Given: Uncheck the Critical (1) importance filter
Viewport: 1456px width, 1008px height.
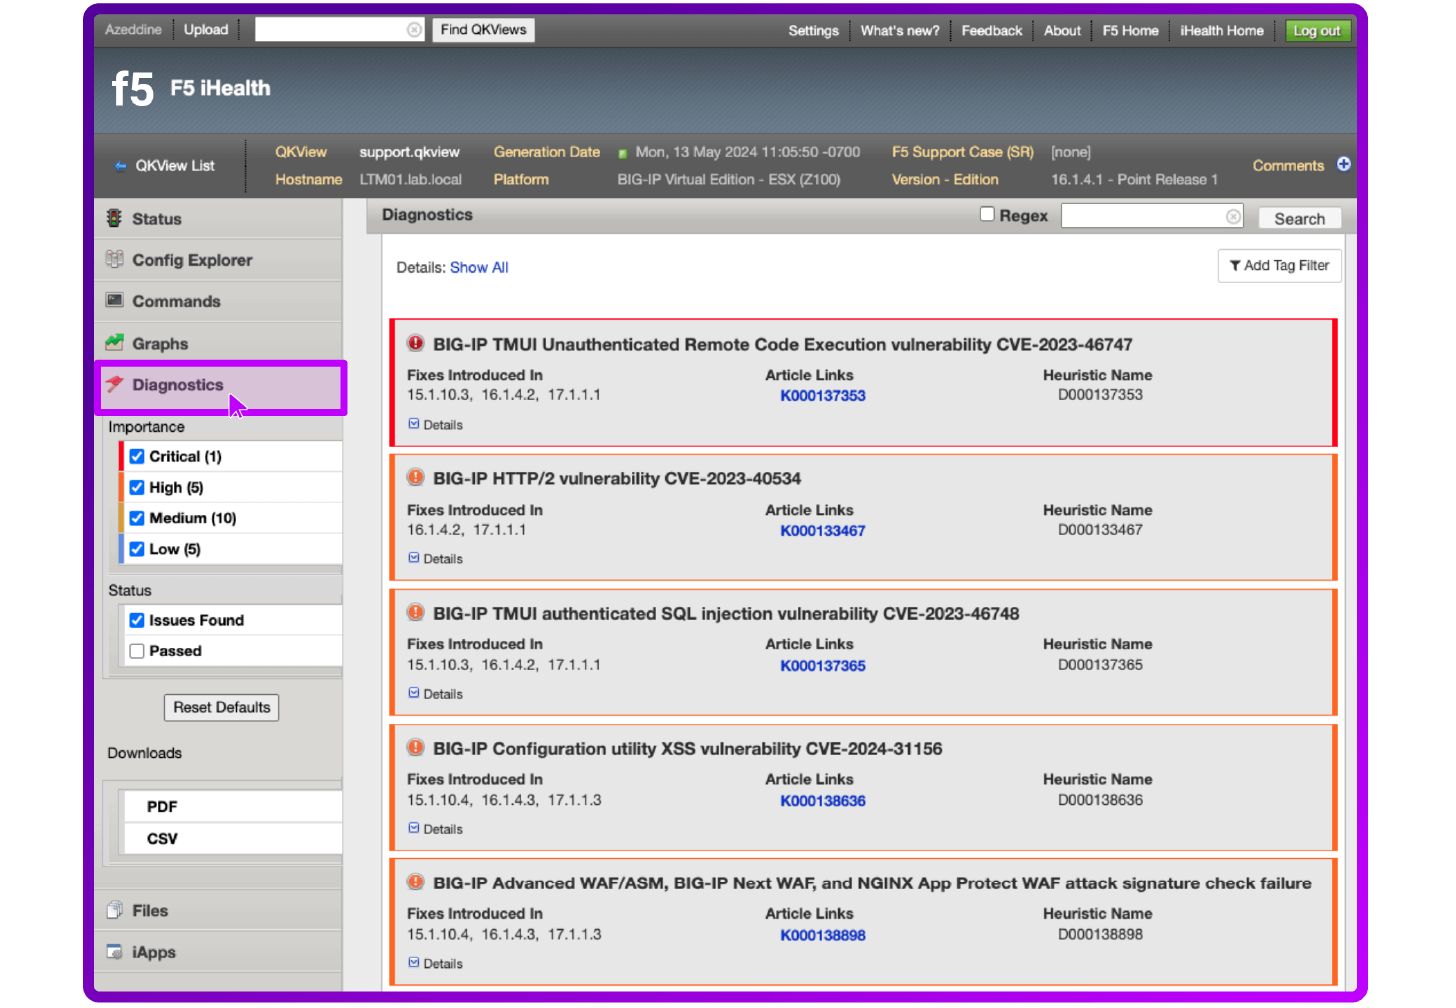Looking at the screenshot, I should [137, 456].
